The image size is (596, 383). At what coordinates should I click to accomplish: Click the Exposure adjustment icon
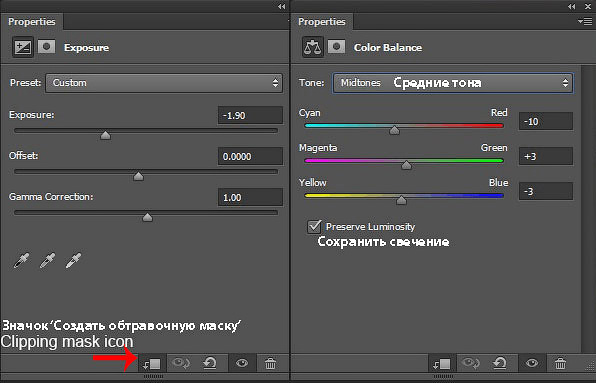click(22, 47)
